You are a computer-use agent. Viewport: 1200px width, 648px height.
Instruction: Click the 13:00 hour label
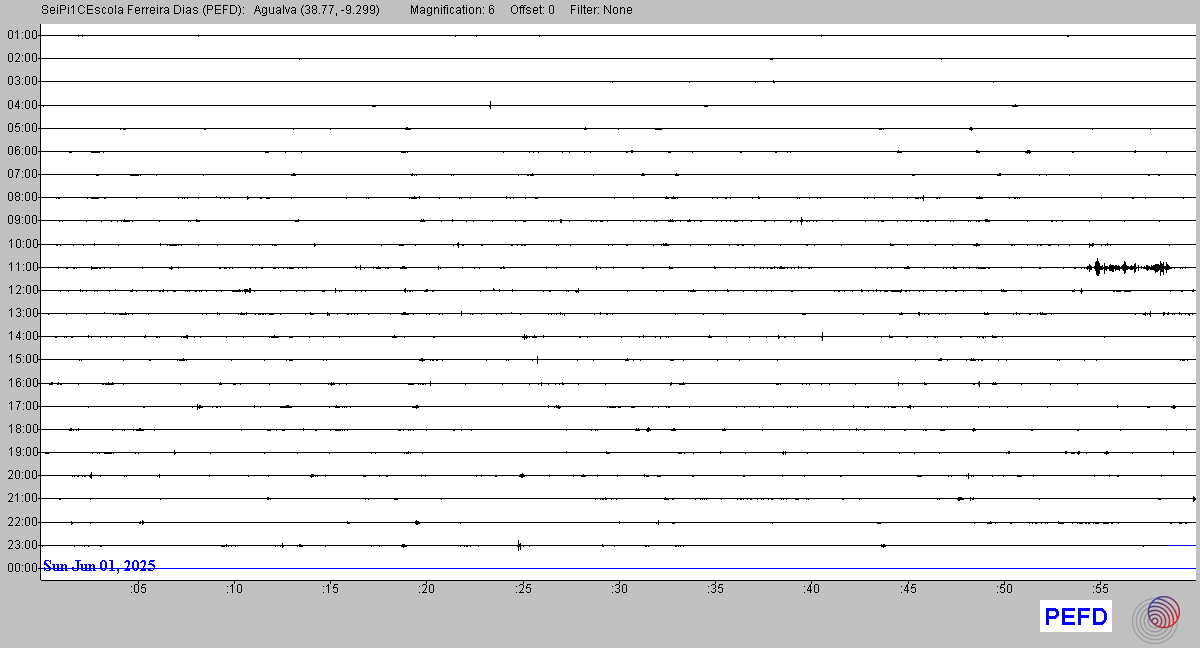click(x=22, y=313)
